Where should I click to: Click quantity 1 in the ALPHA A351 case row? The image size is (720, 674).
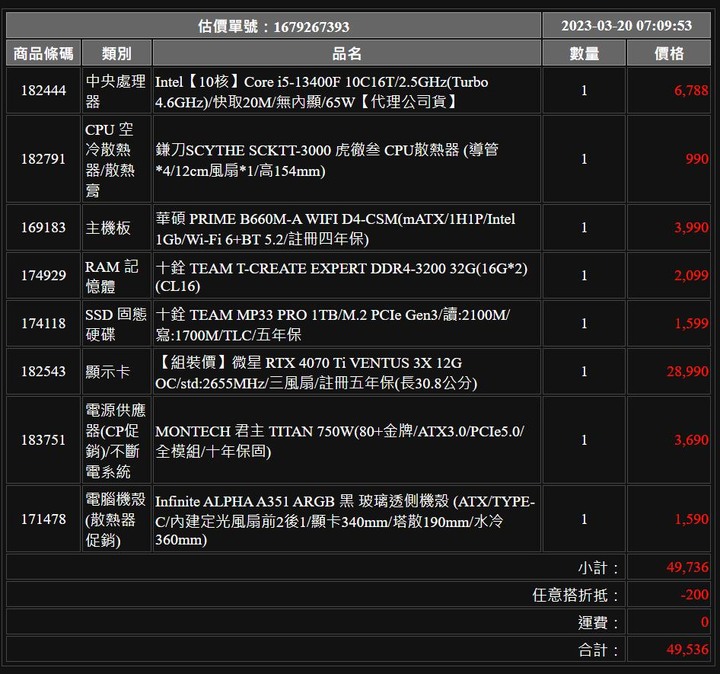(584, 519)
